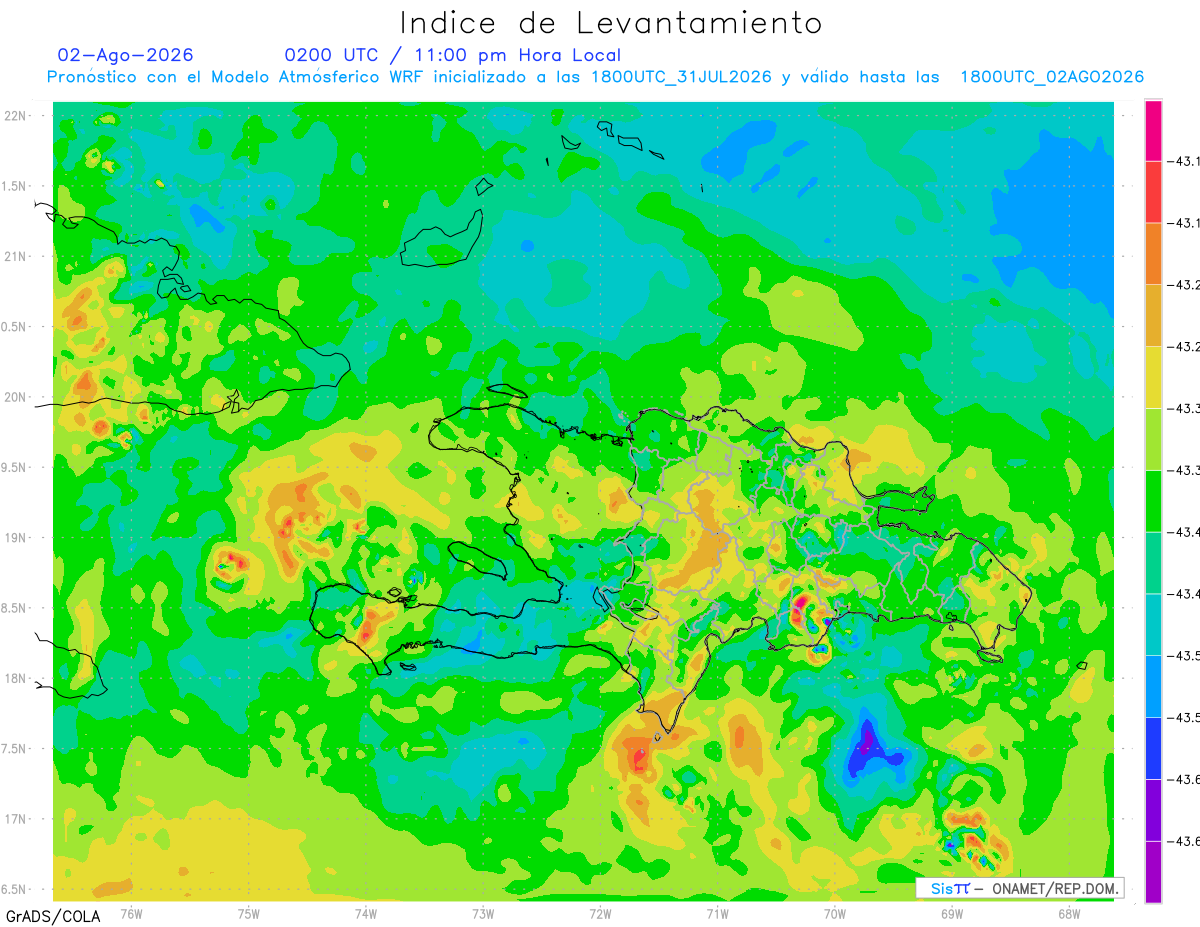Click the '70W' longitude label
The height and width of the screenshot is (927, 1200).
pos(834,913)
